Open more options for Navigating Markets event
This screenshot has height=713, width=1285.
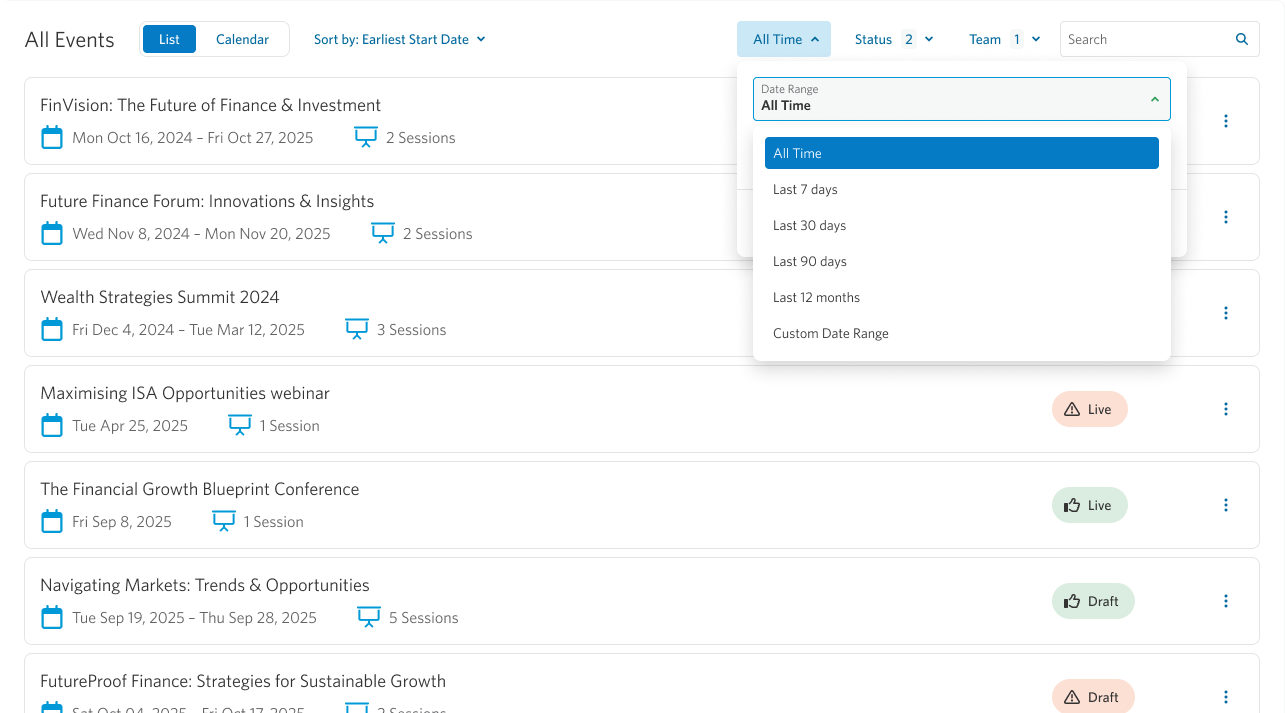click(x=1225, y=601)
